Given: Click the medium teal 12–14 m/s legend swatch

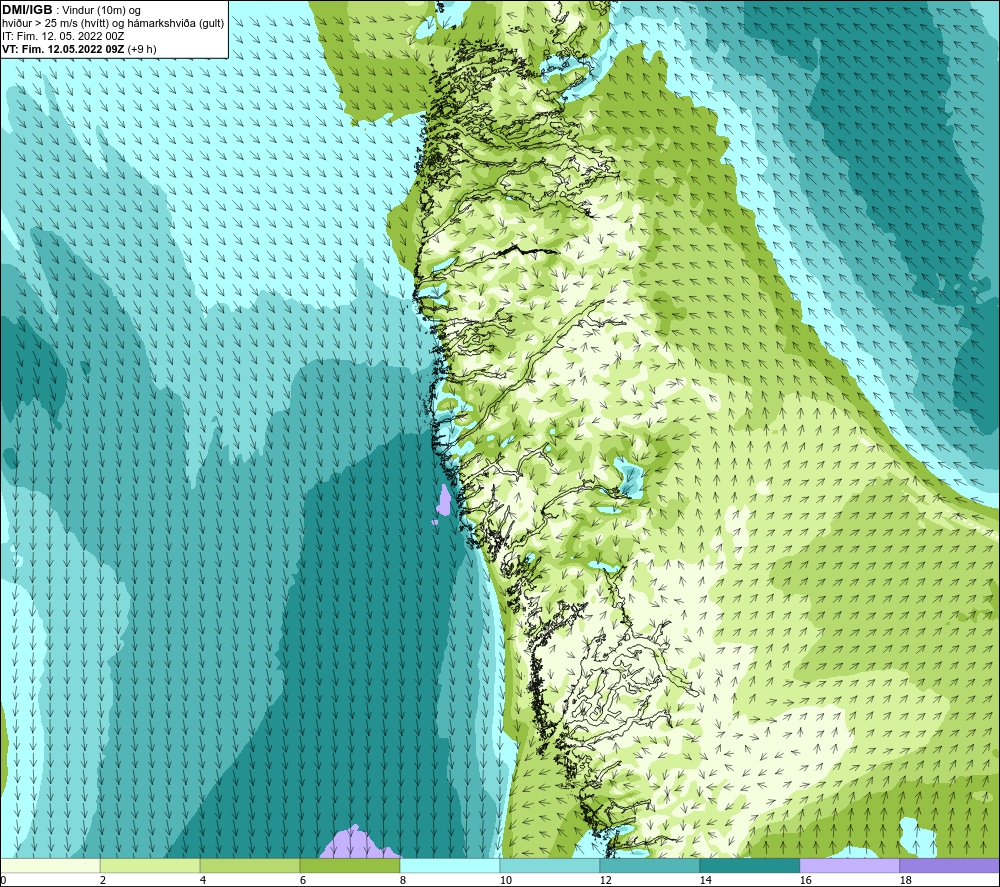Looking at the screenshot, I should (x=649, y=865).
